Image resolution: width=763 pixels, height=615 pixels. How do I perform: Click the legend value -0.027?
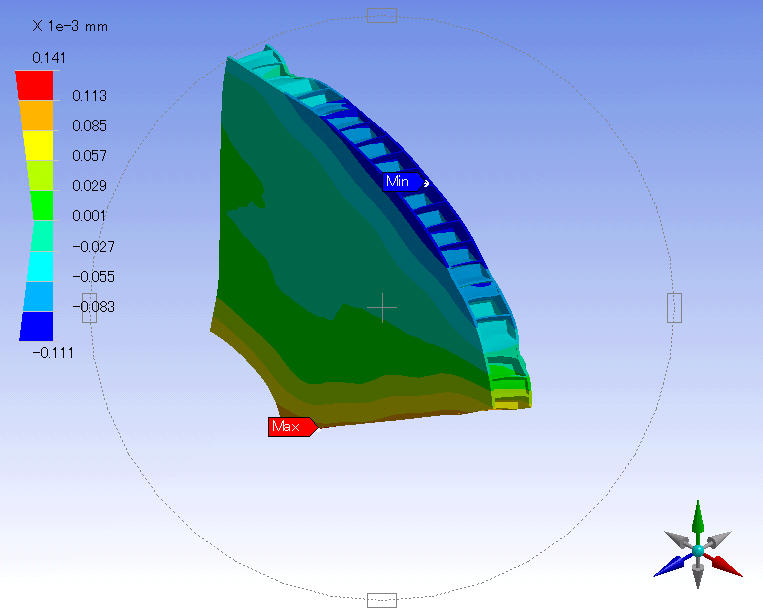click(x=93, y=247)
